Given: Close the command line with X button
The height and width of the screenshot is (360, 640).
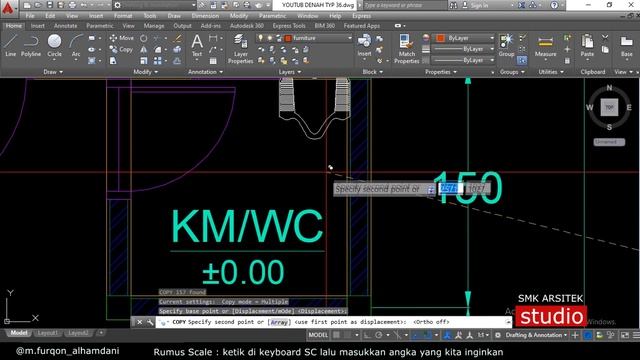Looking at the screenshot, I should tap(140, 322).
